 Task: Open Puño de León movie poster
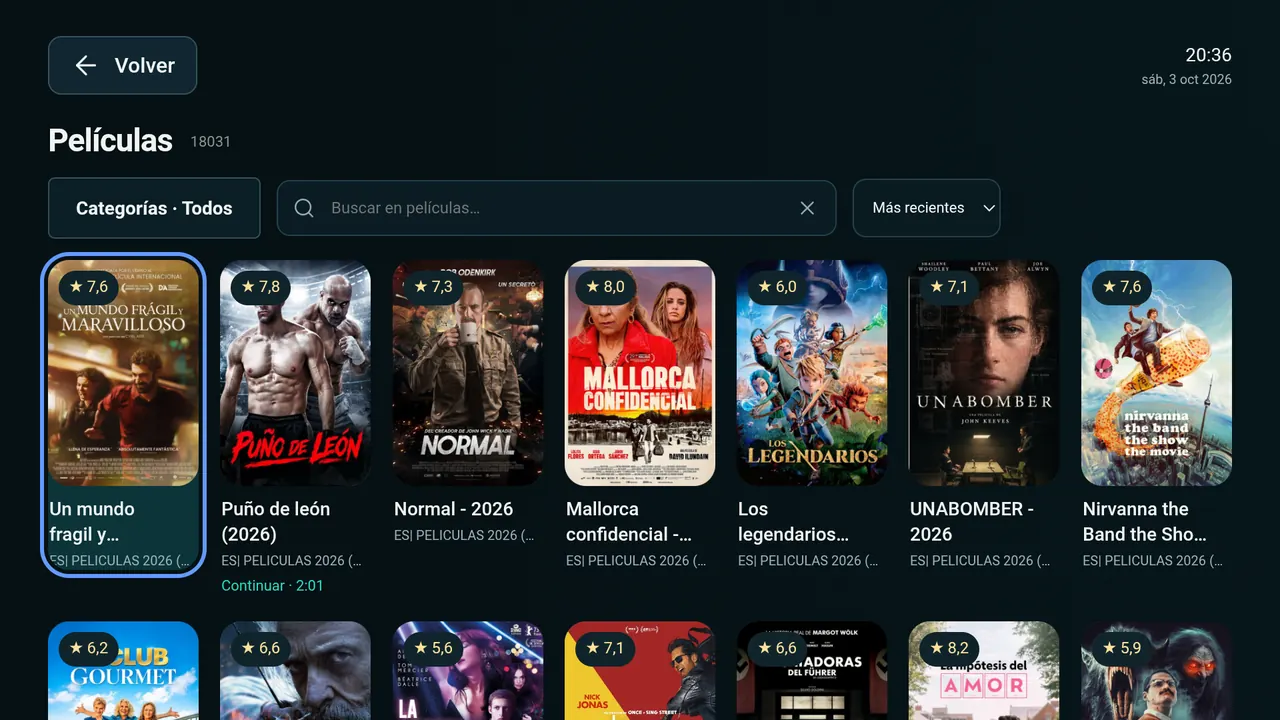tap(296, 373)
